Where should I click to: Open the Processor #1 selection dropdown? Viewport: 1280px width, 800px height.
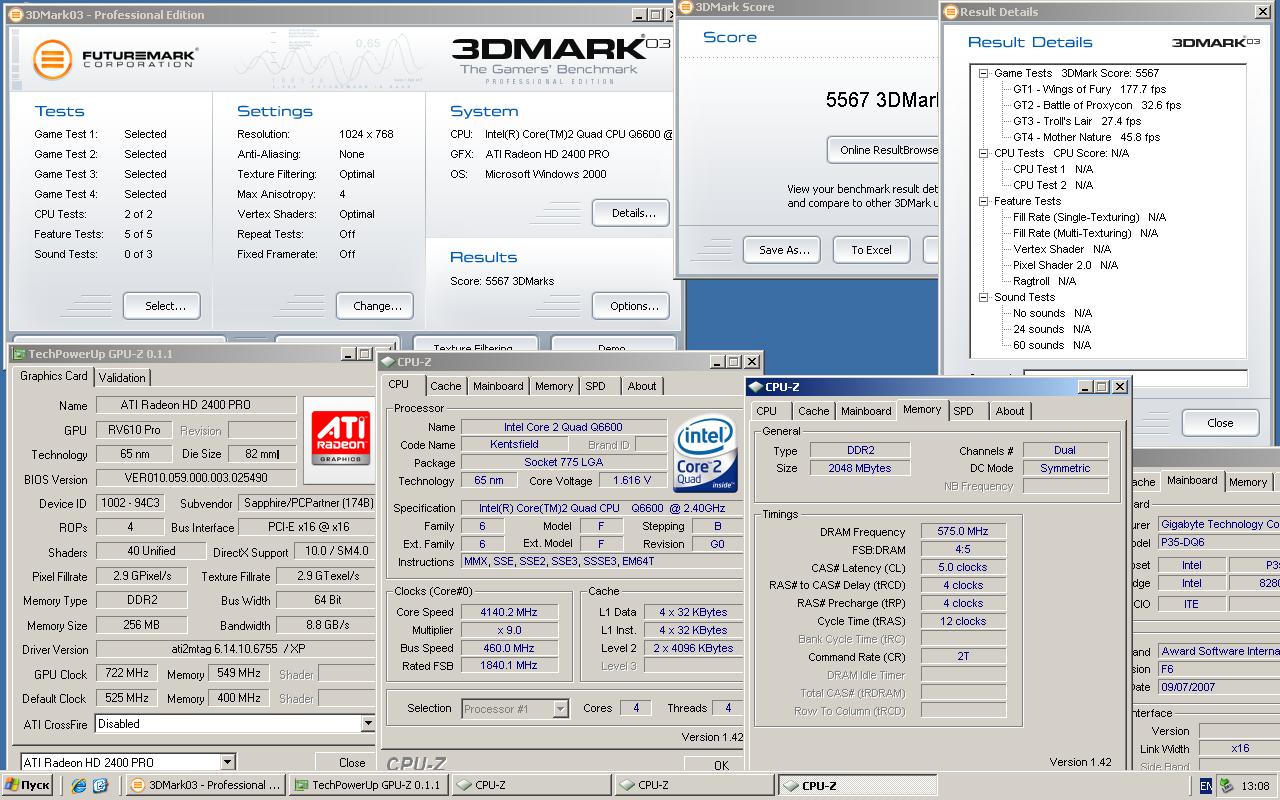(560, 709)
